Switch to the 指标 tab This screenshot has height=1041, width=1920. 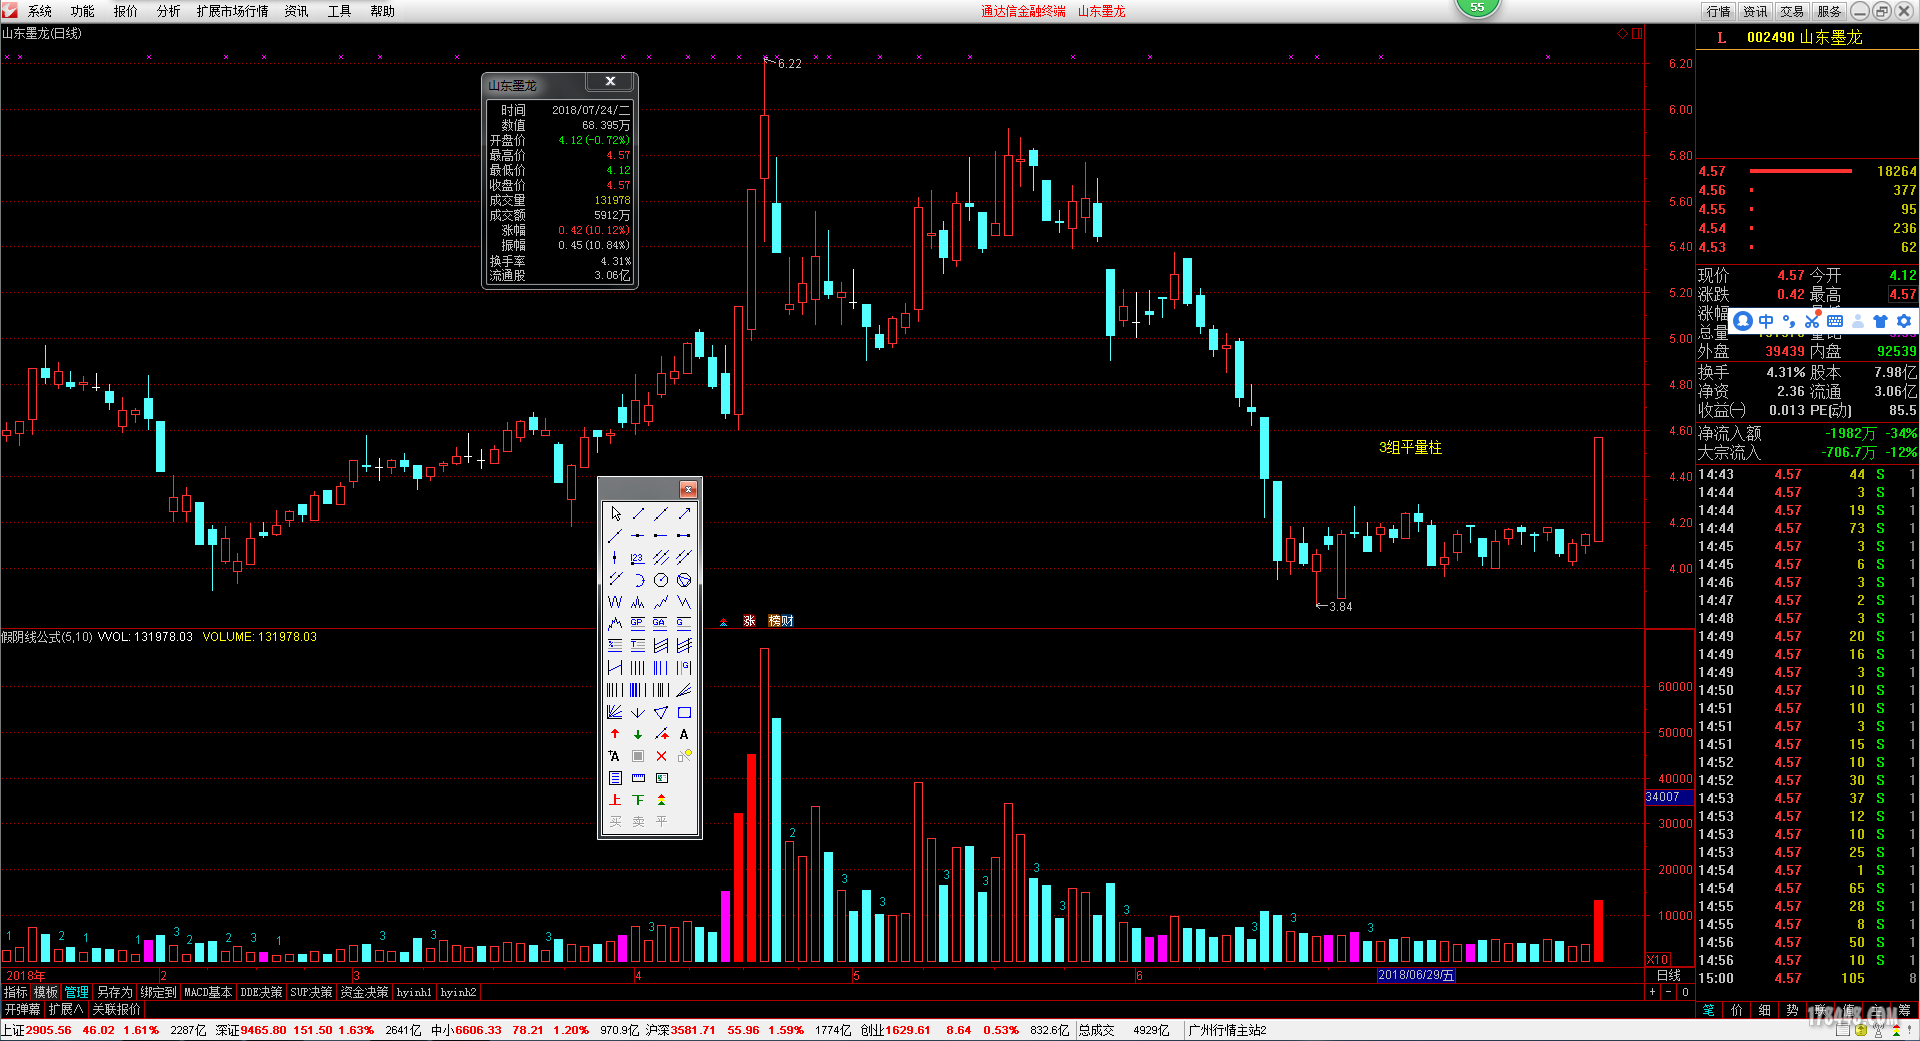click(15, 992)
